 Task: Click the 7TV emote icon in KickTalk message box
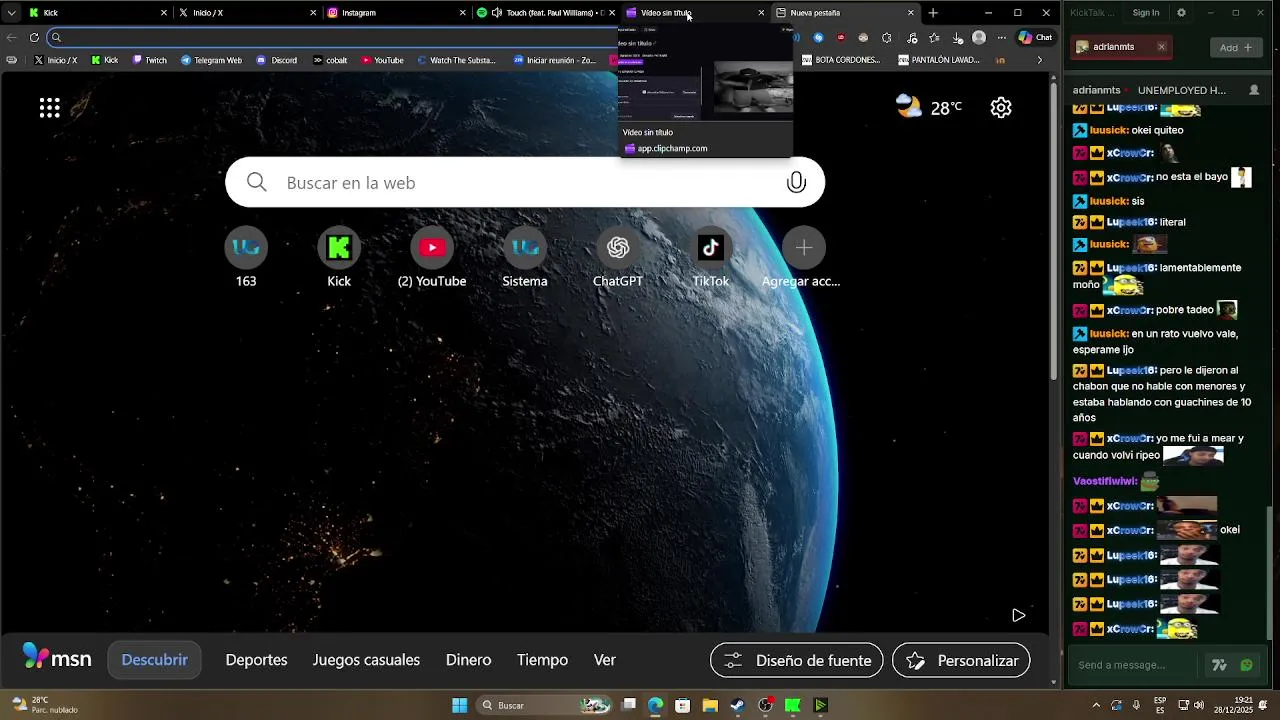[1219, 665]
